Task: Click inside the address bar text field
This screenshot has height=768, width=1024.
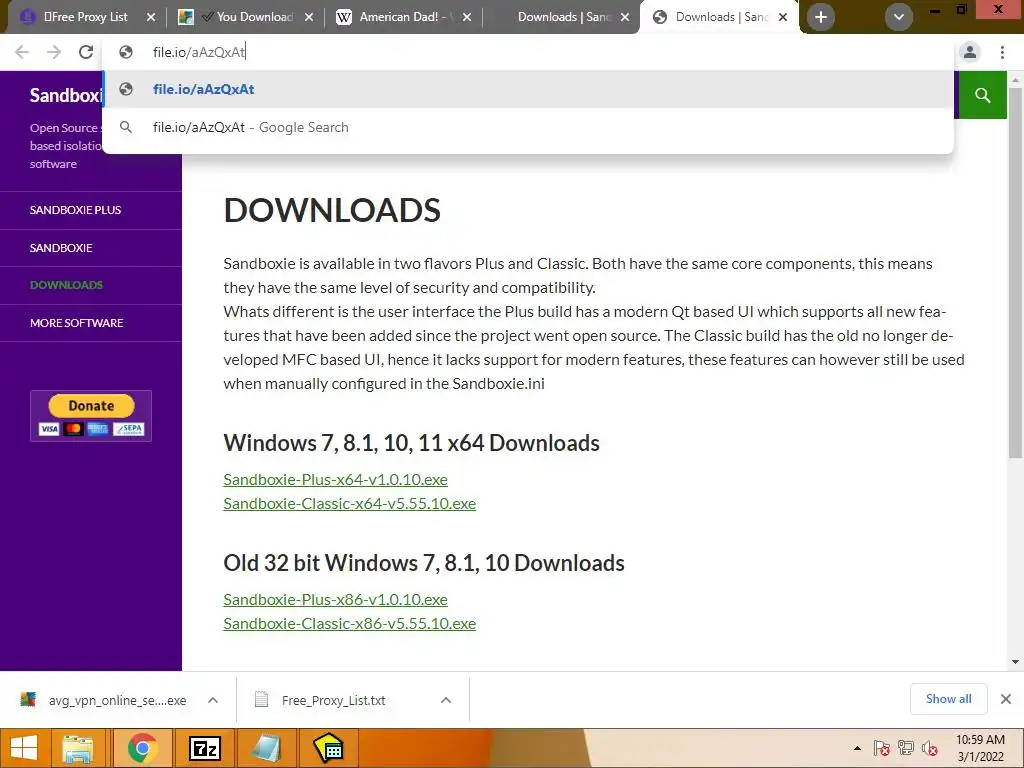Action: pos(529,52)
